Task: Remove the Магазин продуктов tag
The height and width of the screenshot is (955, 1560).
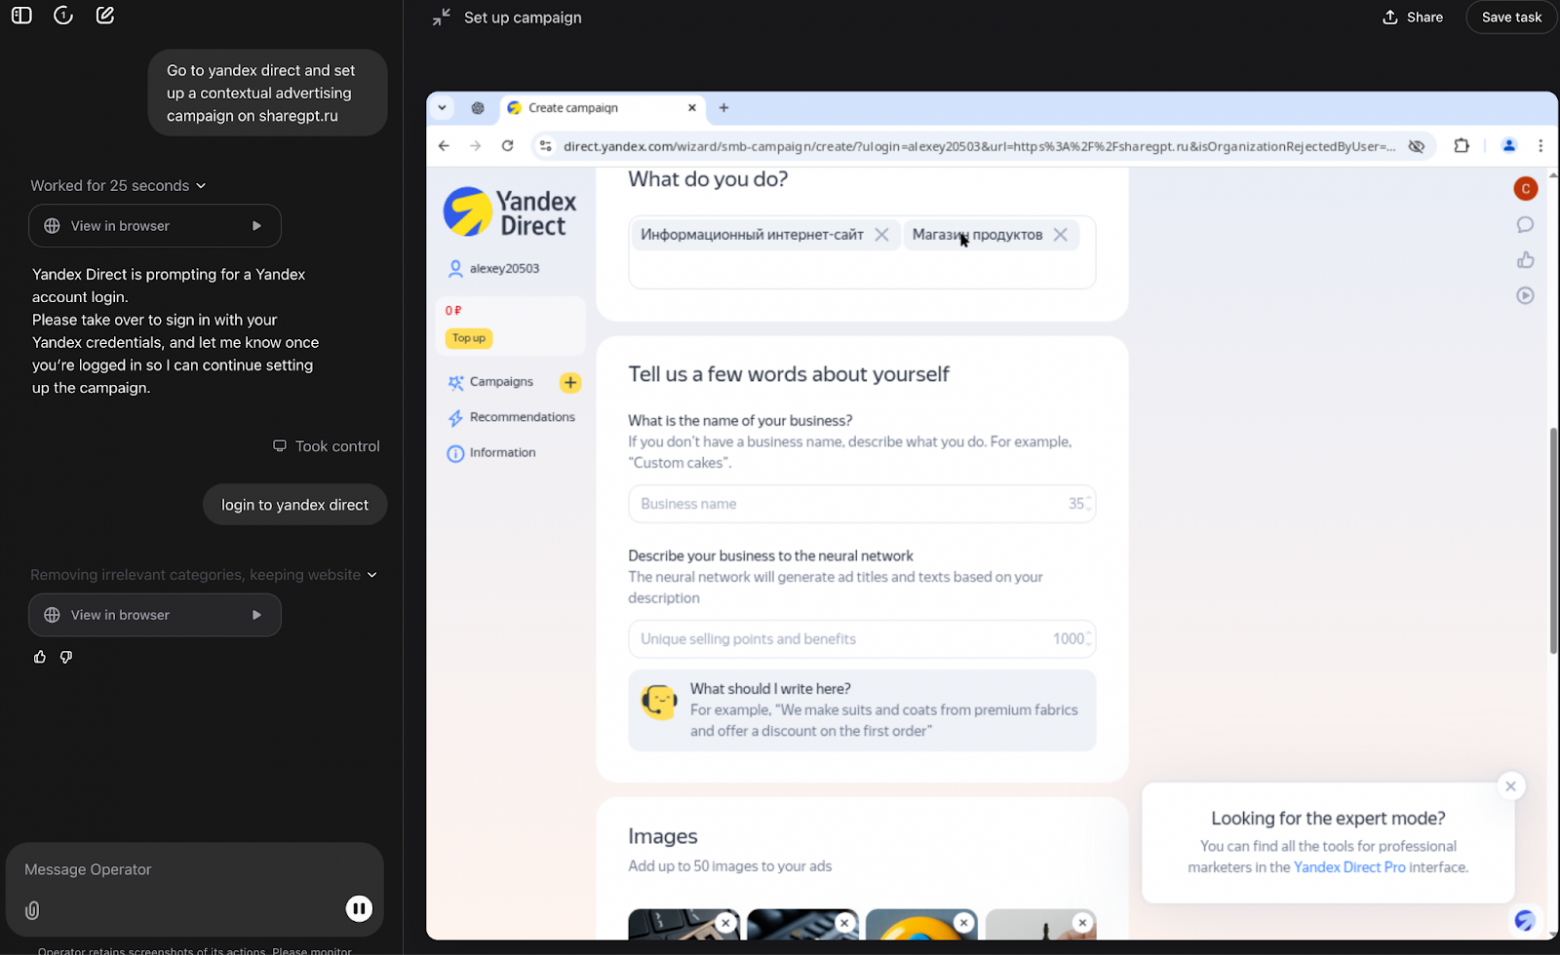Action: point(1061,235)
